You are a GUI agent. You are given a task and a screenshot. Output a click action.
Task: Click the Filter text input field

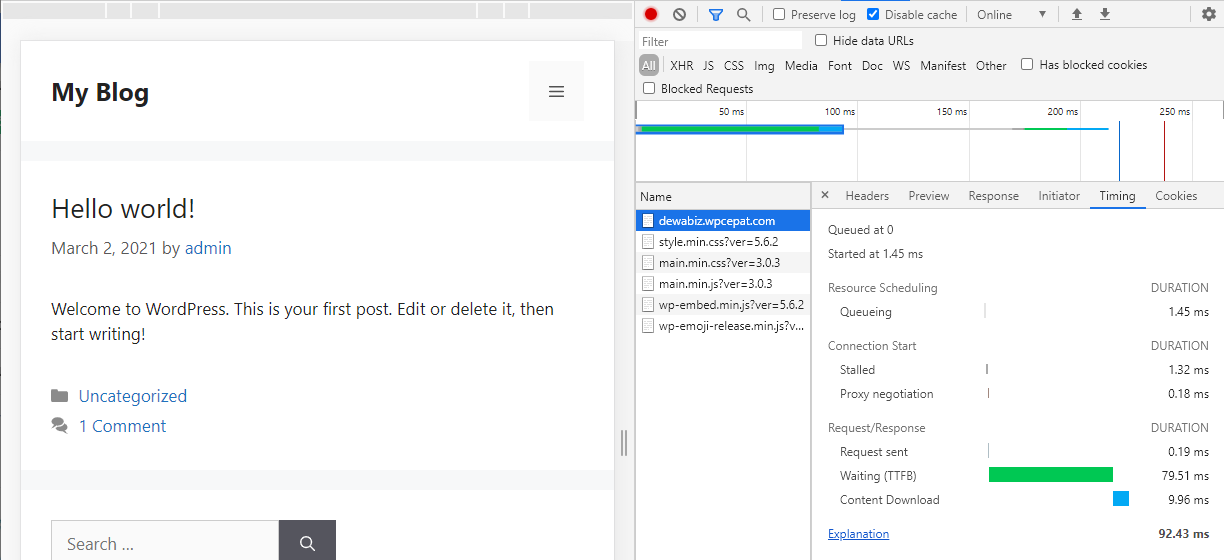[720, 41]
